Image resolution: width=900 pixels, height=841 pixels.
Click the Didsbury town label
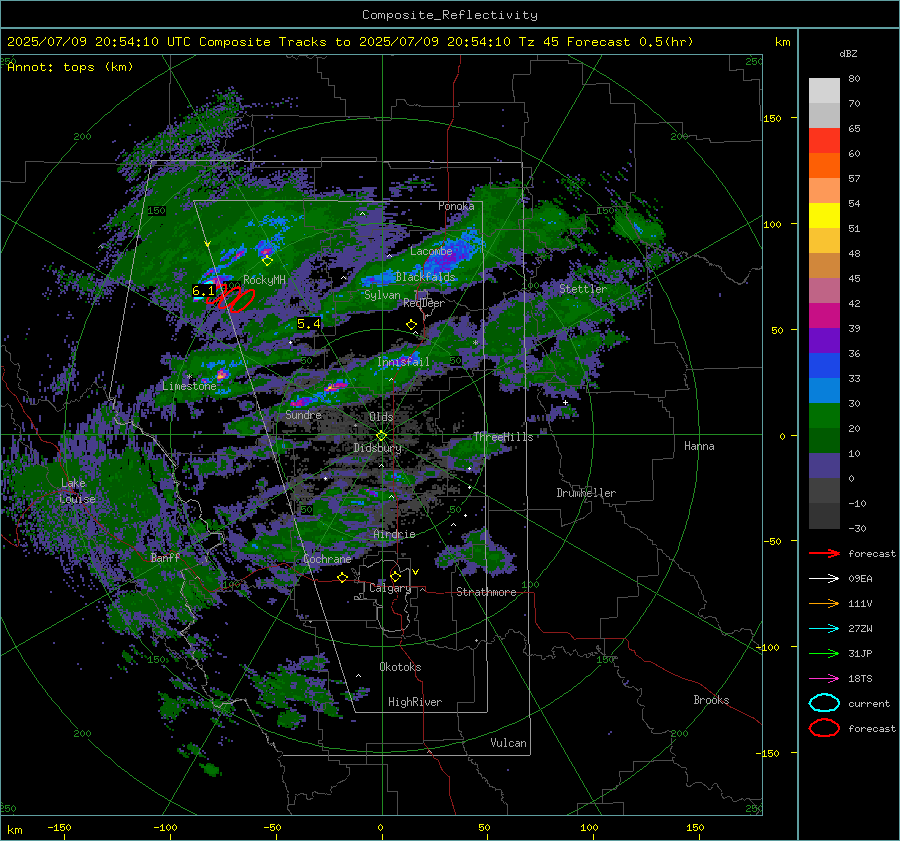(377, 448)
